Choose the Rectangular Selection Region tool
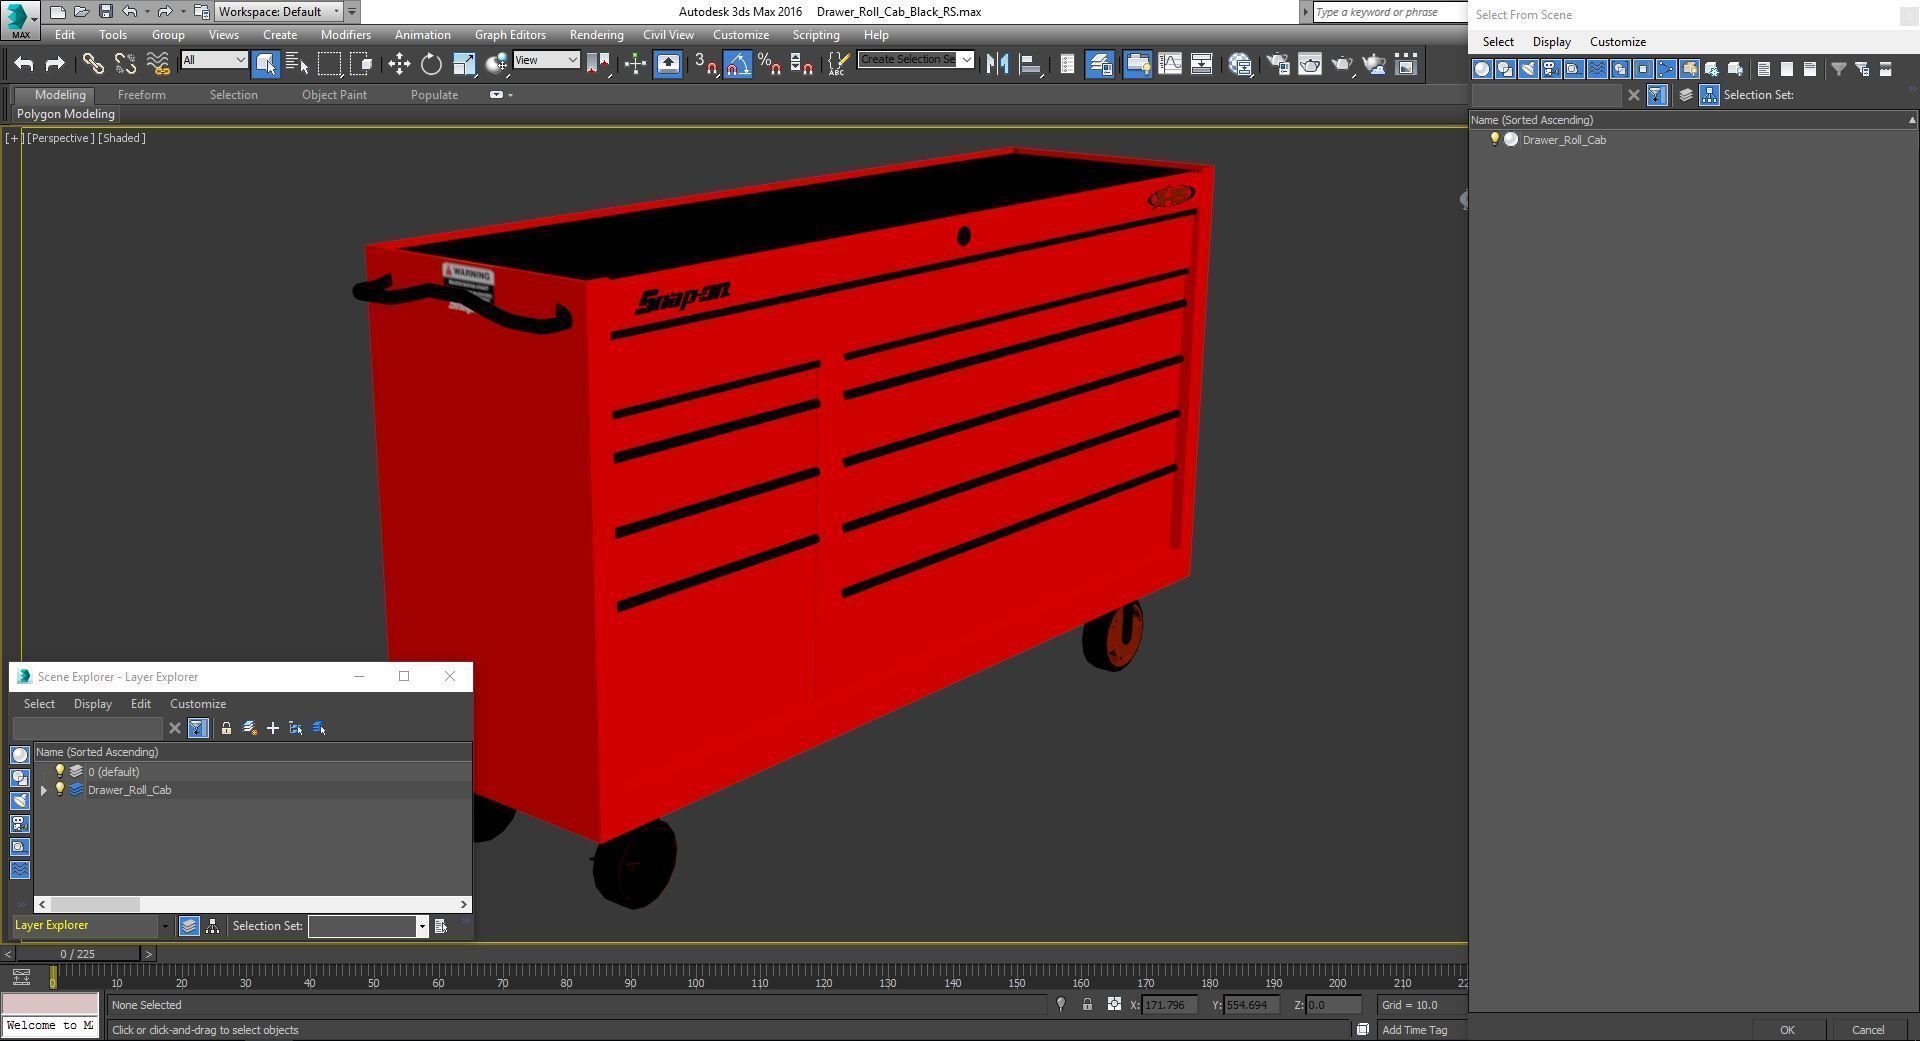Image resolution: width=1920 pixels, height=1041 pixels. 329,64
